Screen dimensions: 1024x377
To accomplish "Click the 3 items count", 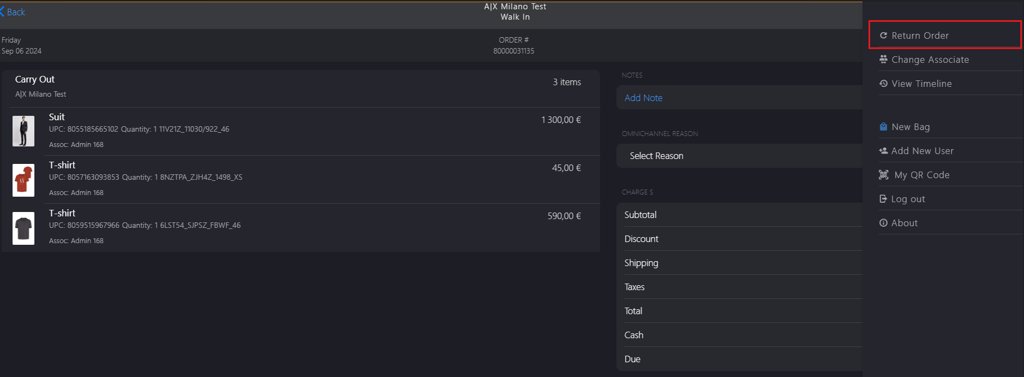I will pos(566,82).
